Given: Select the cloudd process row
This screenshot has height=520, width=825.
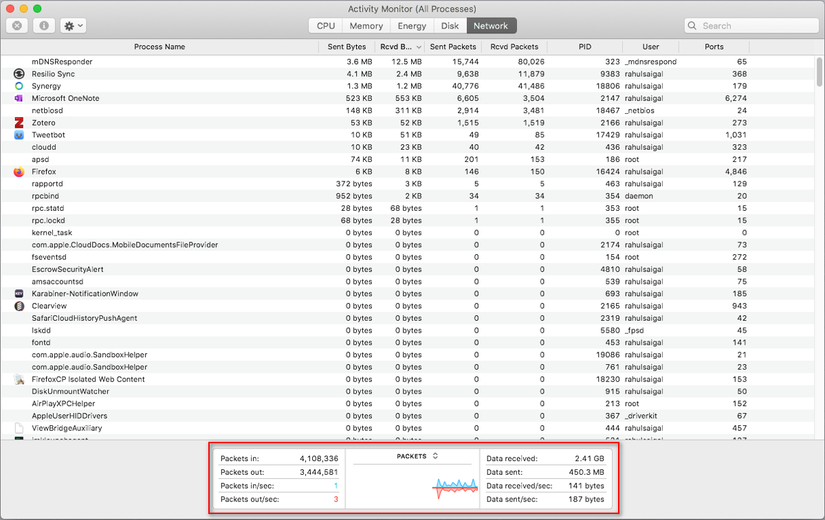Looking at the screenshot, I should point(408,147).
